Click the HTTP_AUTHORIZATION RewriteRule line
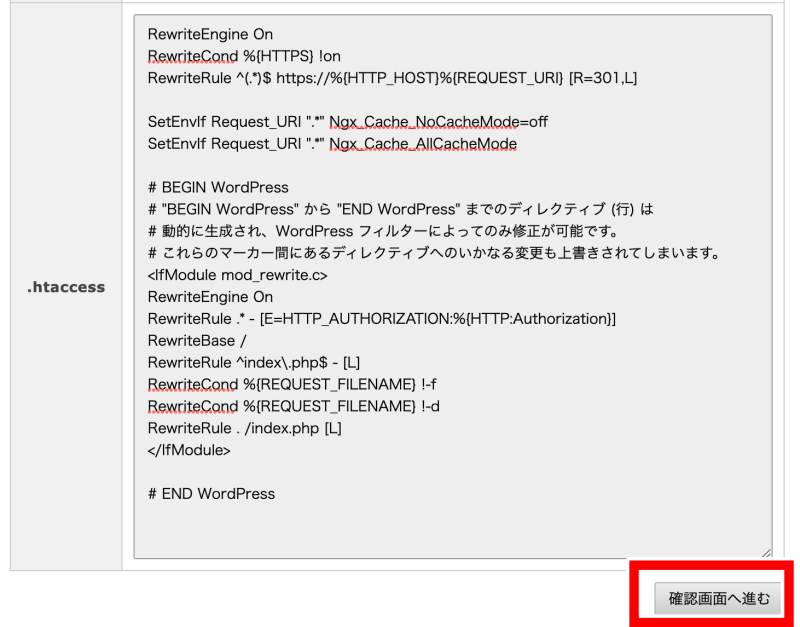Screen dimensions: 800x627 (x=382, y=319)
